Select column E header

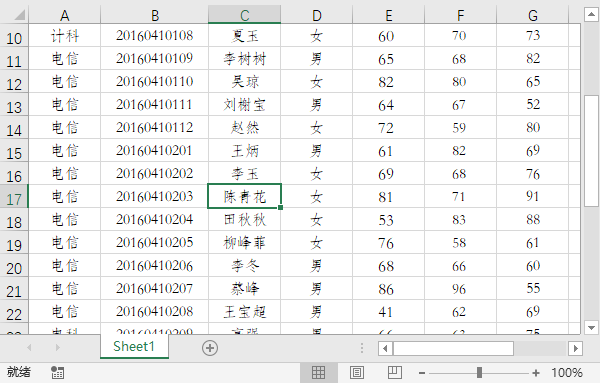point(388,15)
